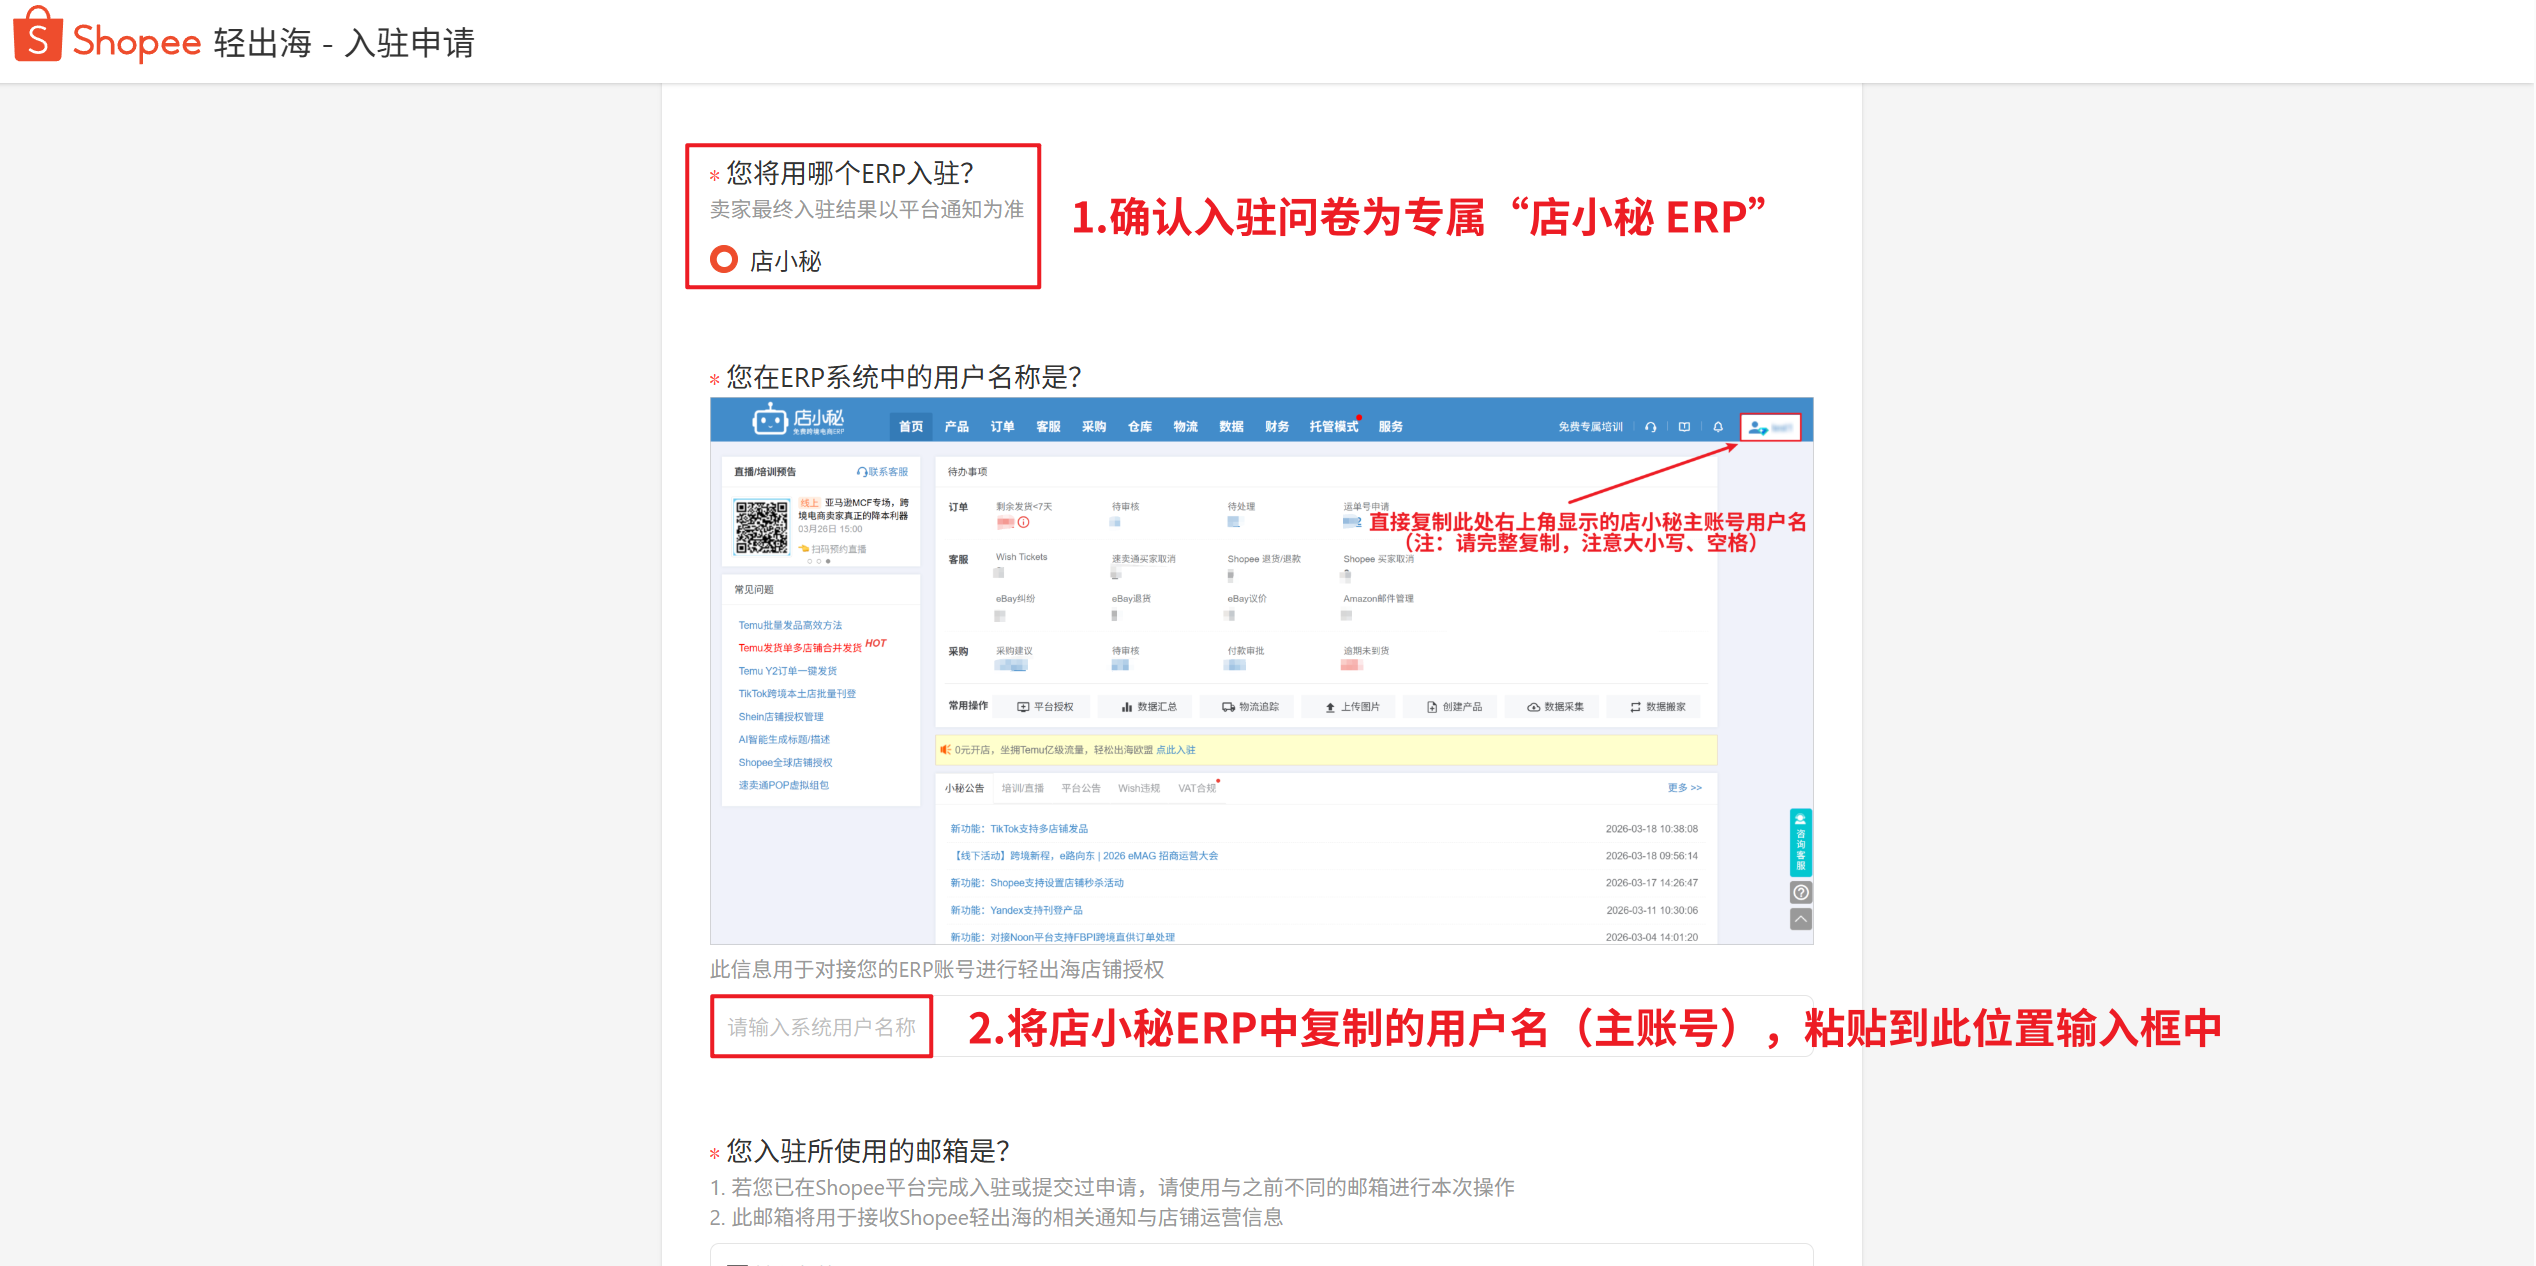Click the green 咨询客服 side button

pos(1800,842)
